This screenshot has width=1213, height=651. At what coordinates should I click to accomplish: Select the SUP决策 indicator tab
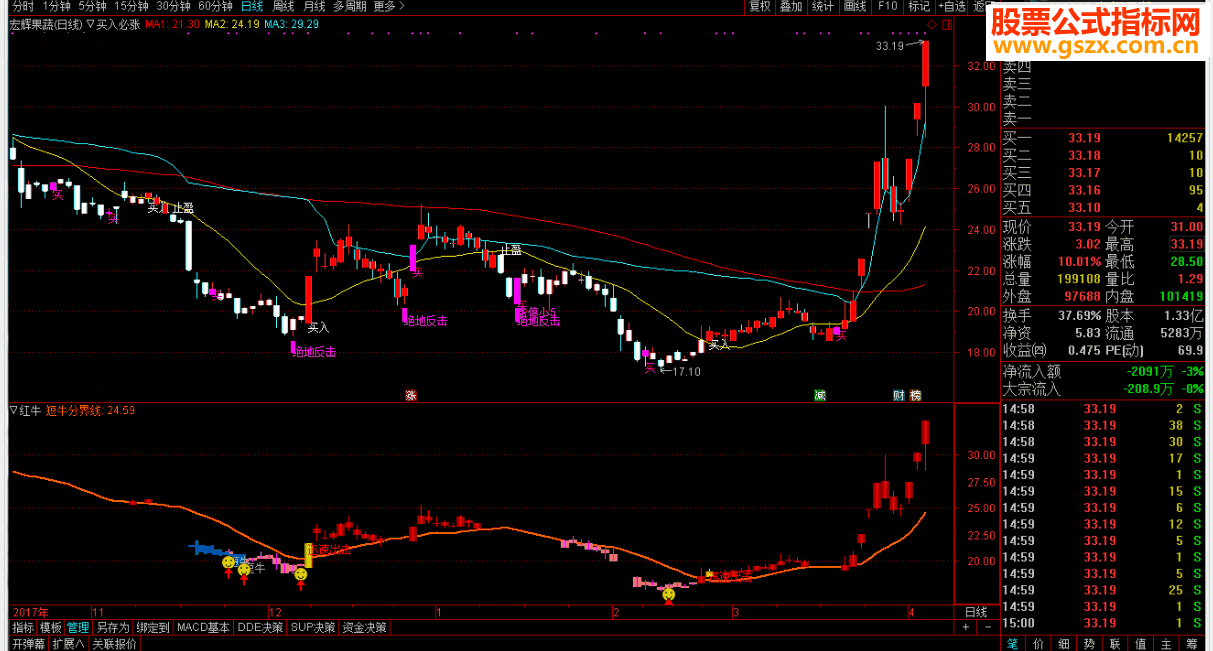(313, 628)
